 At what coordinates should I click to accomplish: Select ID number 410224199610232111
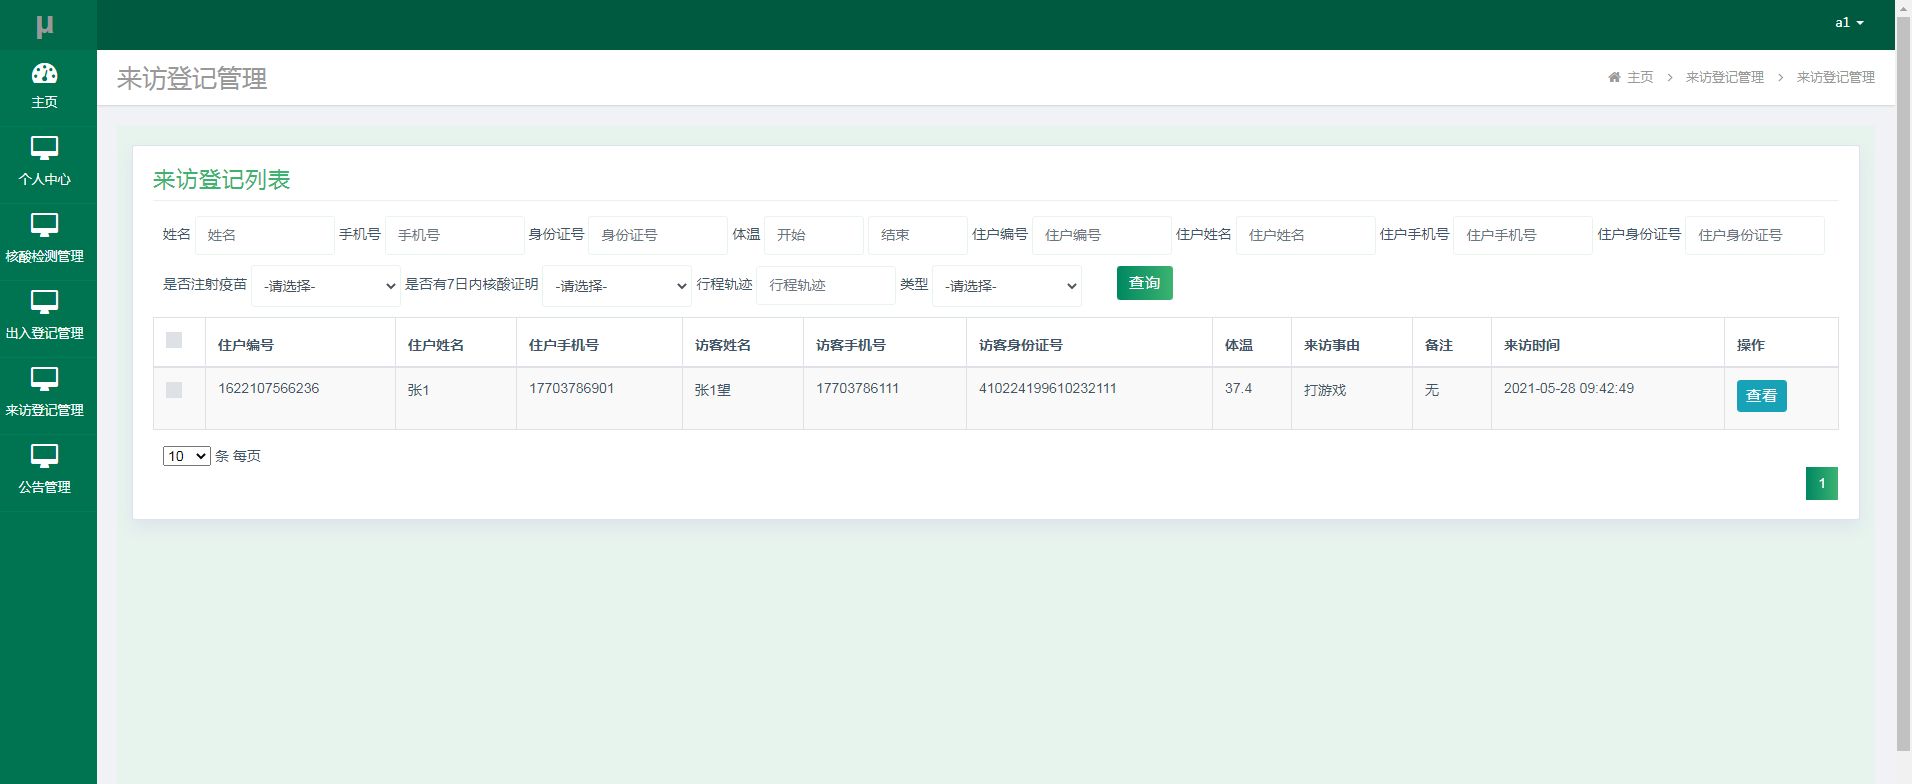pyautogui.click(x=1048, y=388)
